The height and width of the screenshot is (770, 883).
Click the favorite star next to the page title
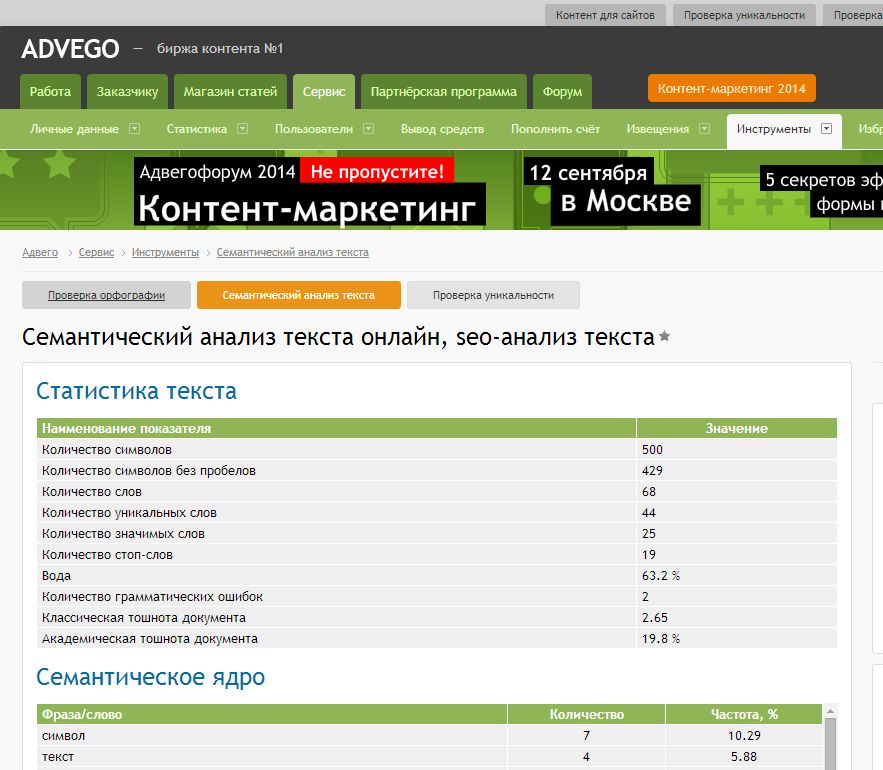665,337
